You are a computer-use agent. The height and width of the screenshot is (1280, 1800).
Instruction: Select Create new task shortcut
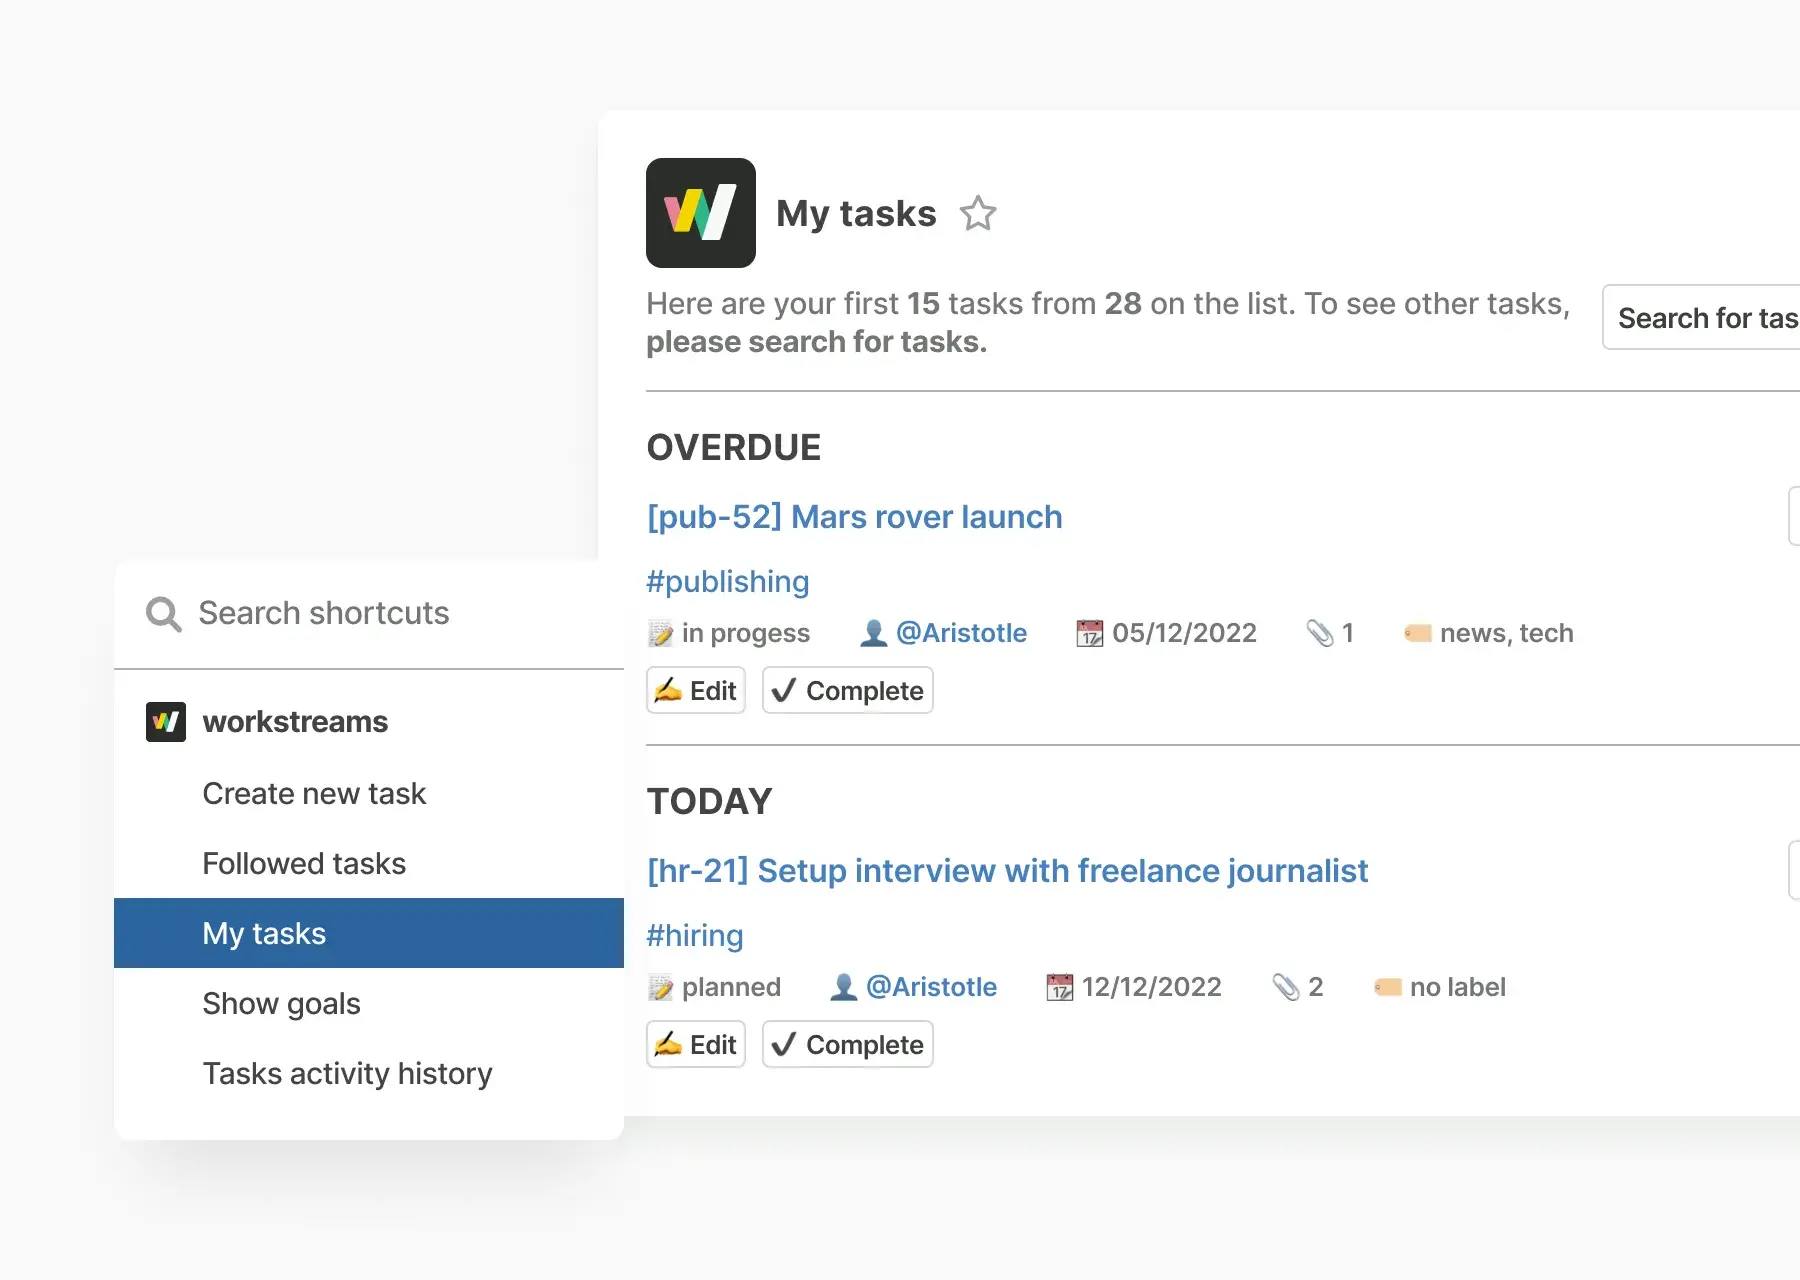click(x=314, y=794)
